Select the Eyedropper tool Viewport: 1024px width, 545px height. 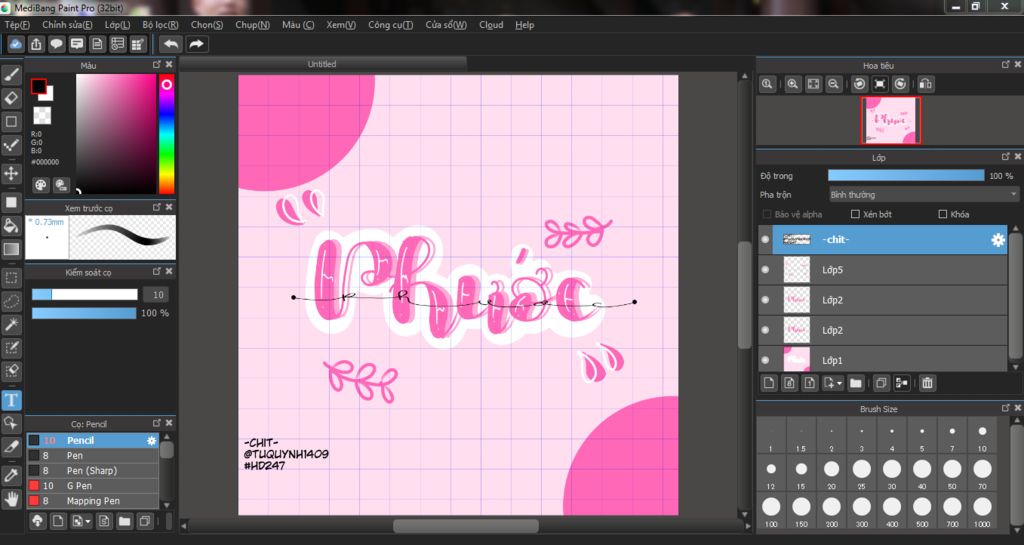[x=11, y=475]
